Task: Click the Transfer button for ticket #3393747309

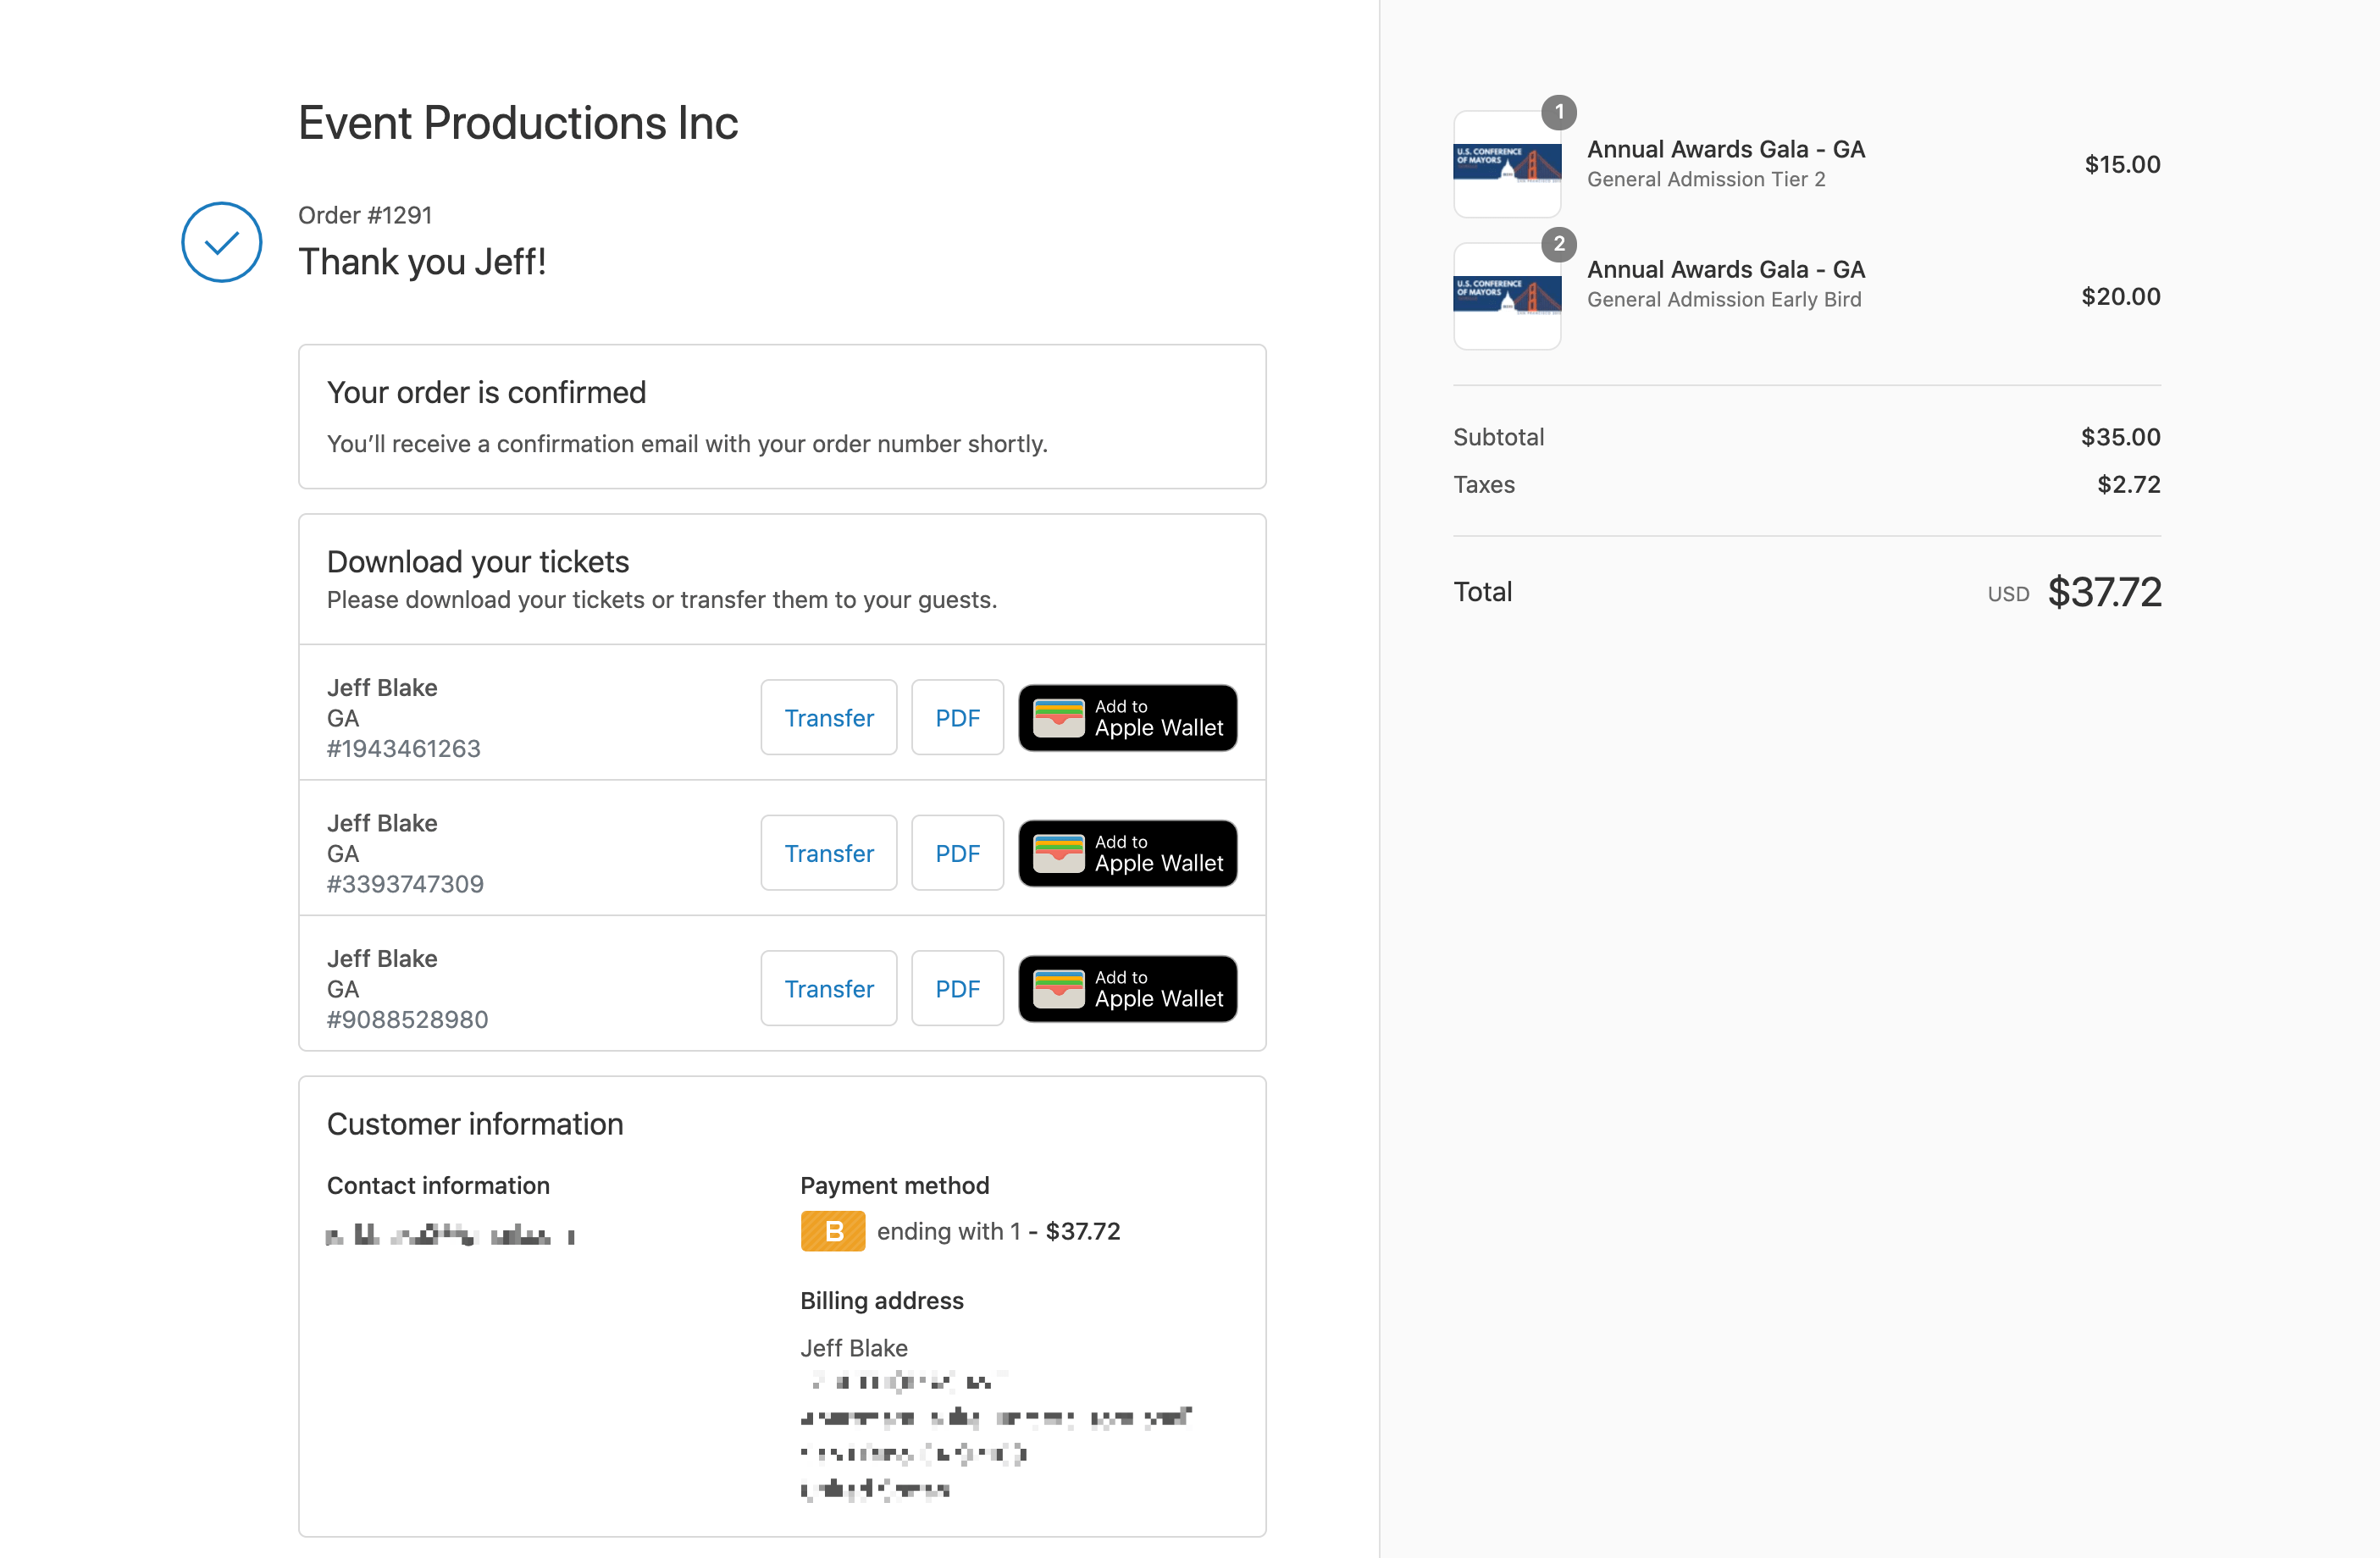Action: click(x=827, y=852)
